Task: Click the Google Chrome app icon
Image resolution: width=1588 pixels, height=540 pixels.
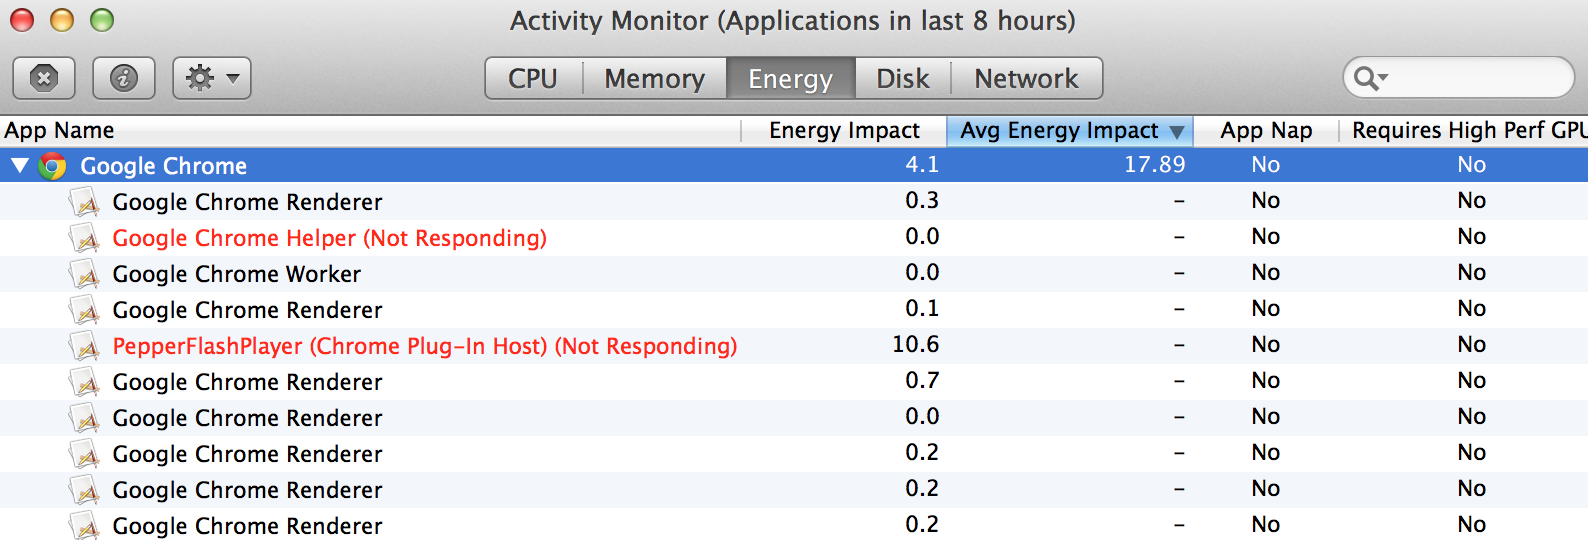Action: tap(52, 166)
